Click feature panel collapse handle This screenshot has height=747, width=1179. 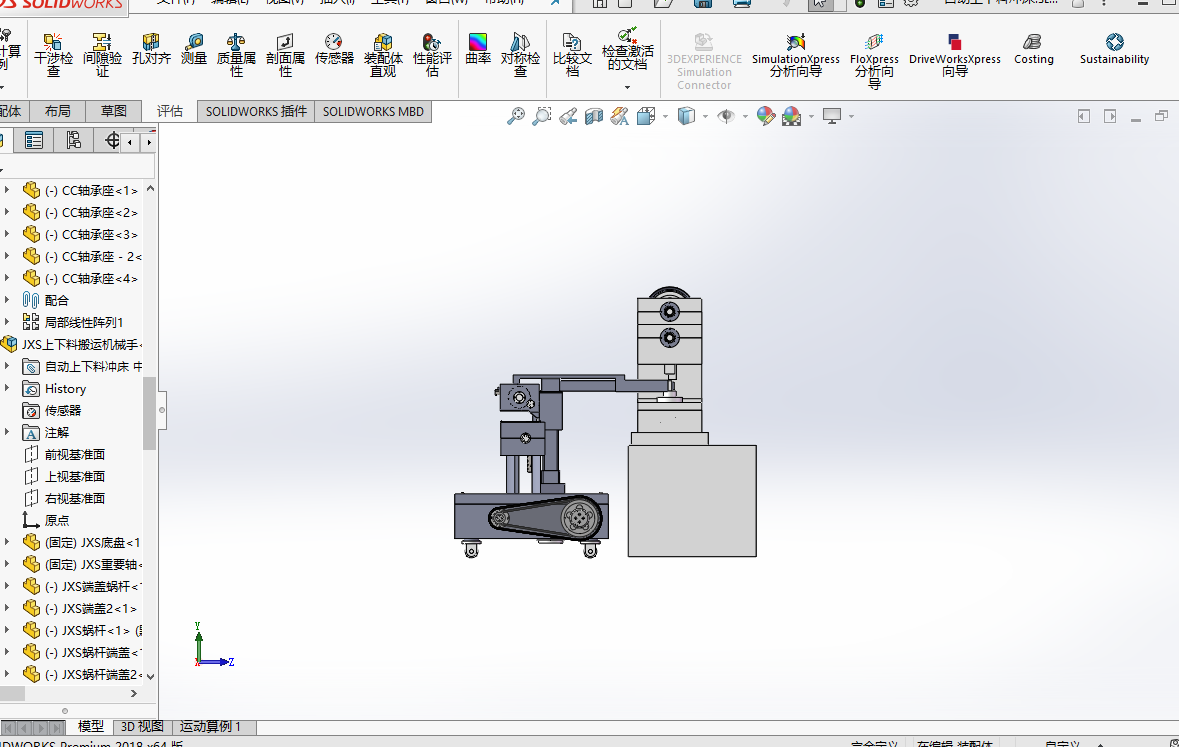coord(162,410)
